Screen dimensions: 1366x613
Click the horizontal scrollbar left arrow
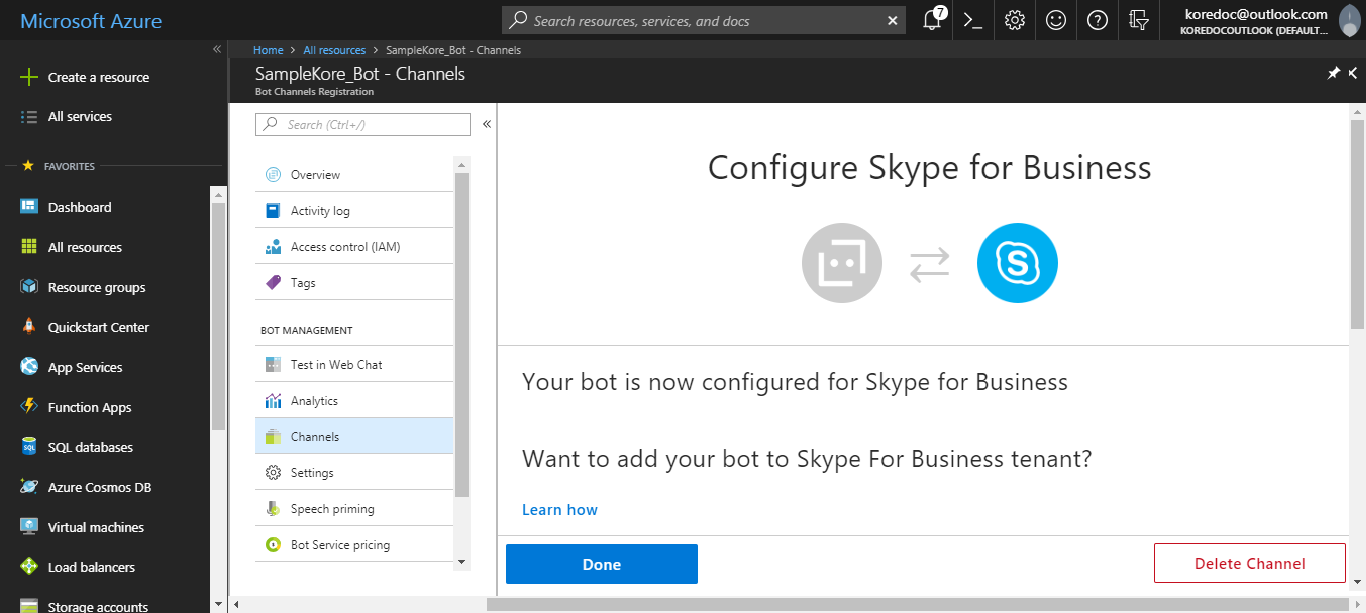pos(236,604)
